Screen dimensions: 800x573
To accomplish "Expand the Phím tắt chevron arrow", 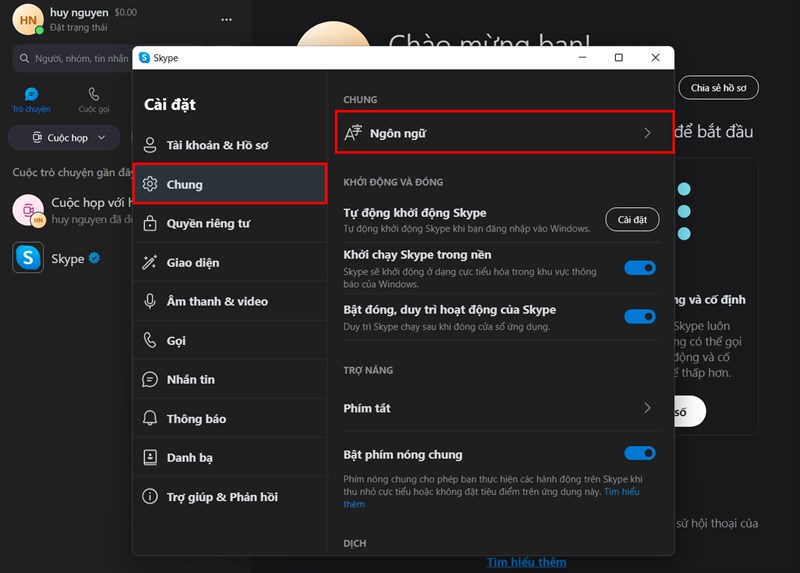I will 647,408.
